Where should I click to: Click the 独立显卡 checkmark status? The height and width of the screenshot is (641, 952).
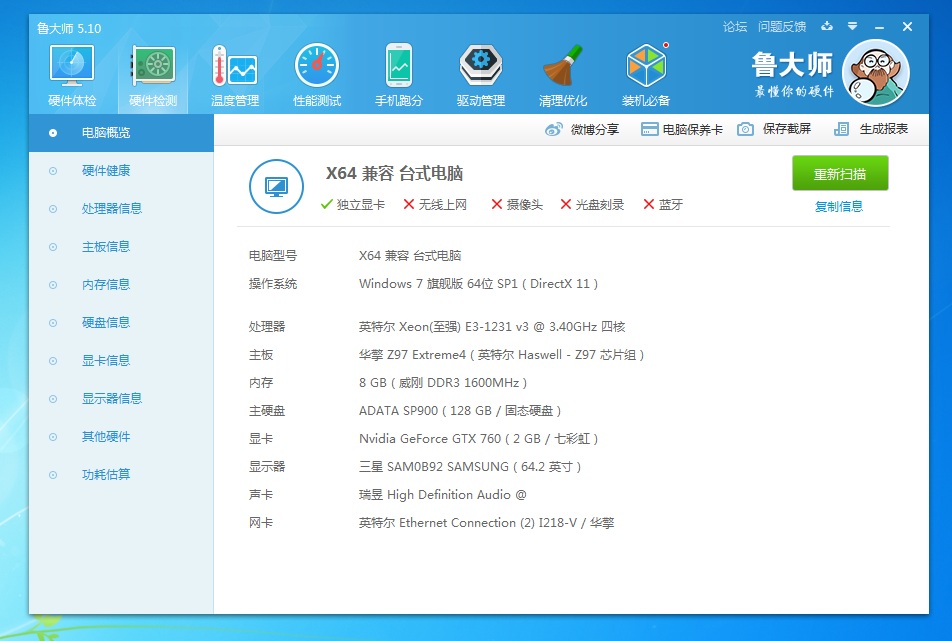coord(353,205)
